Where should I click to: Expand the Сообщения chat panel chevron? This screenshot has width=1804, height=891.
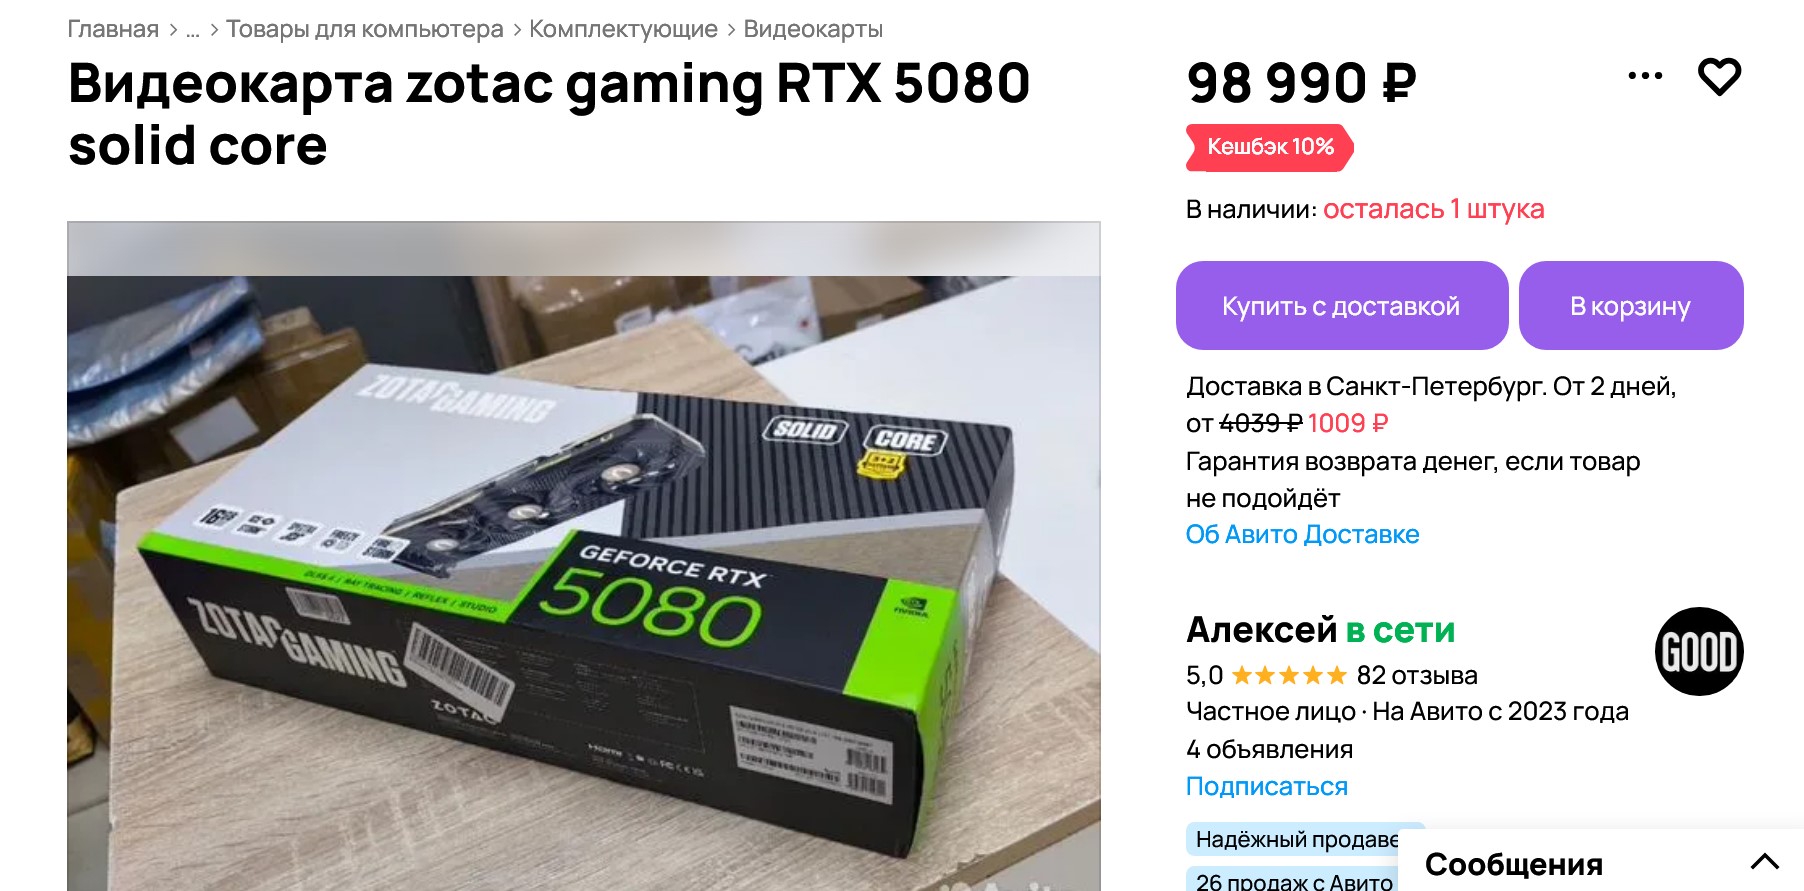(1765, 861)
